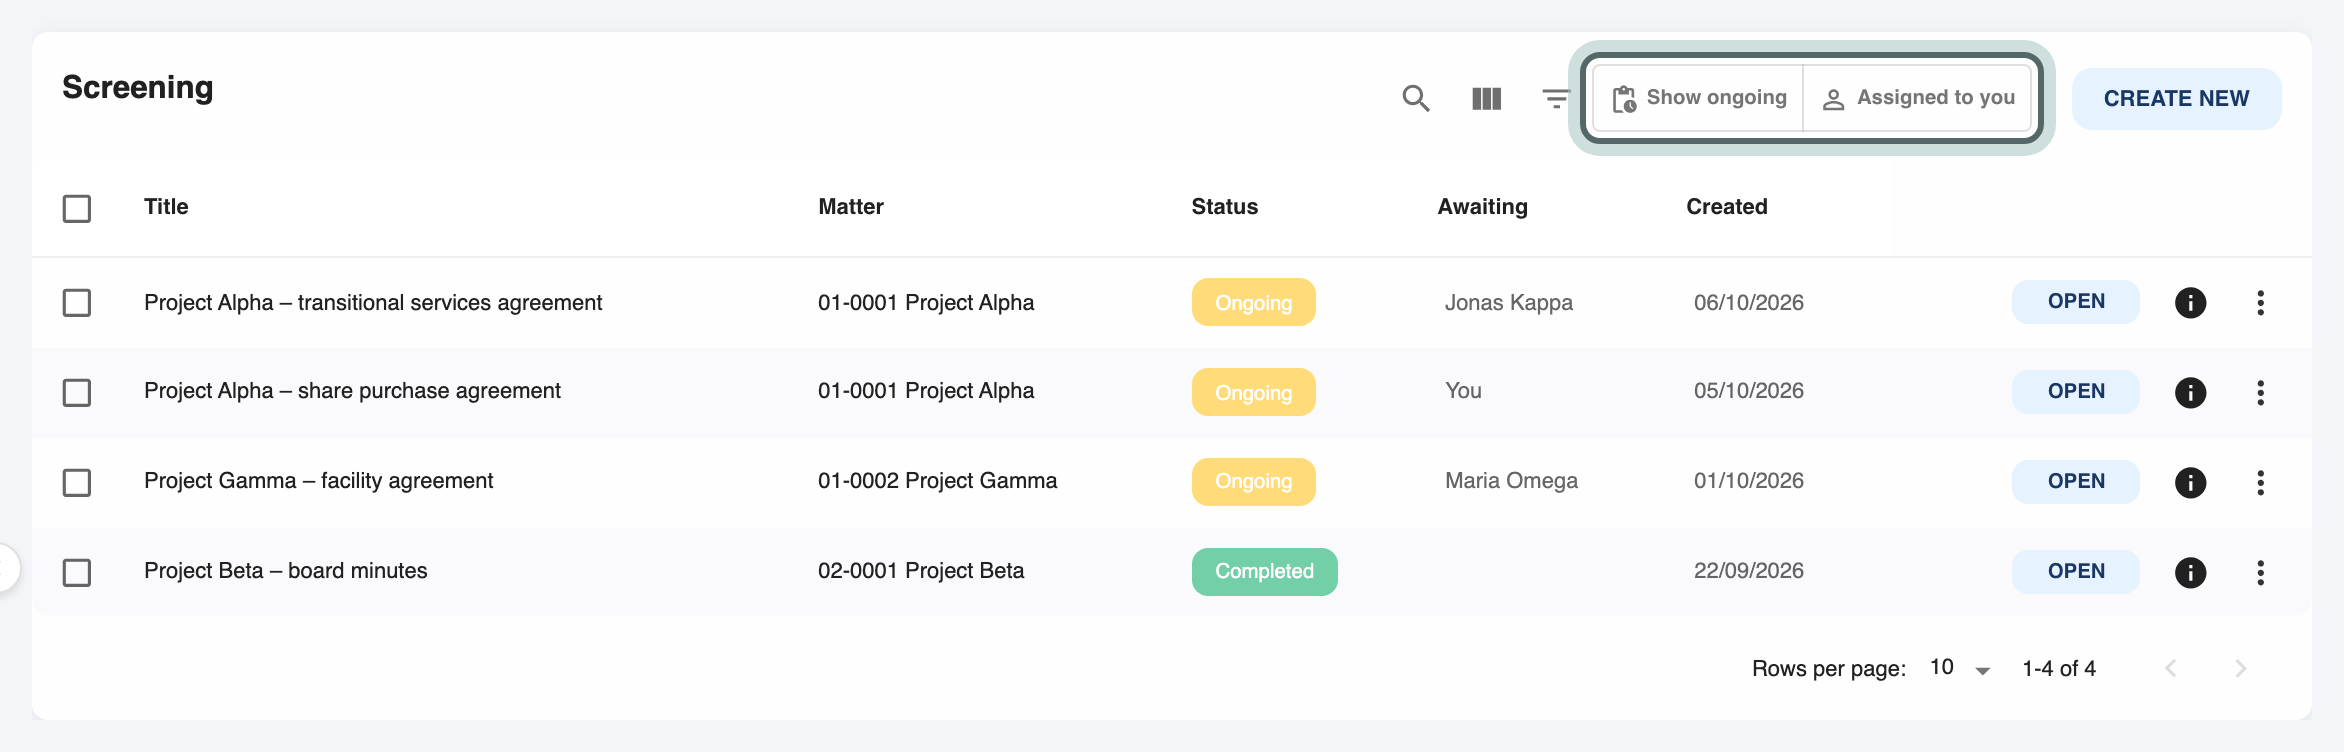Open the search magnifier icon
The height and width of the screenshot is (752, 2344).
click(x=1416, y=98)
